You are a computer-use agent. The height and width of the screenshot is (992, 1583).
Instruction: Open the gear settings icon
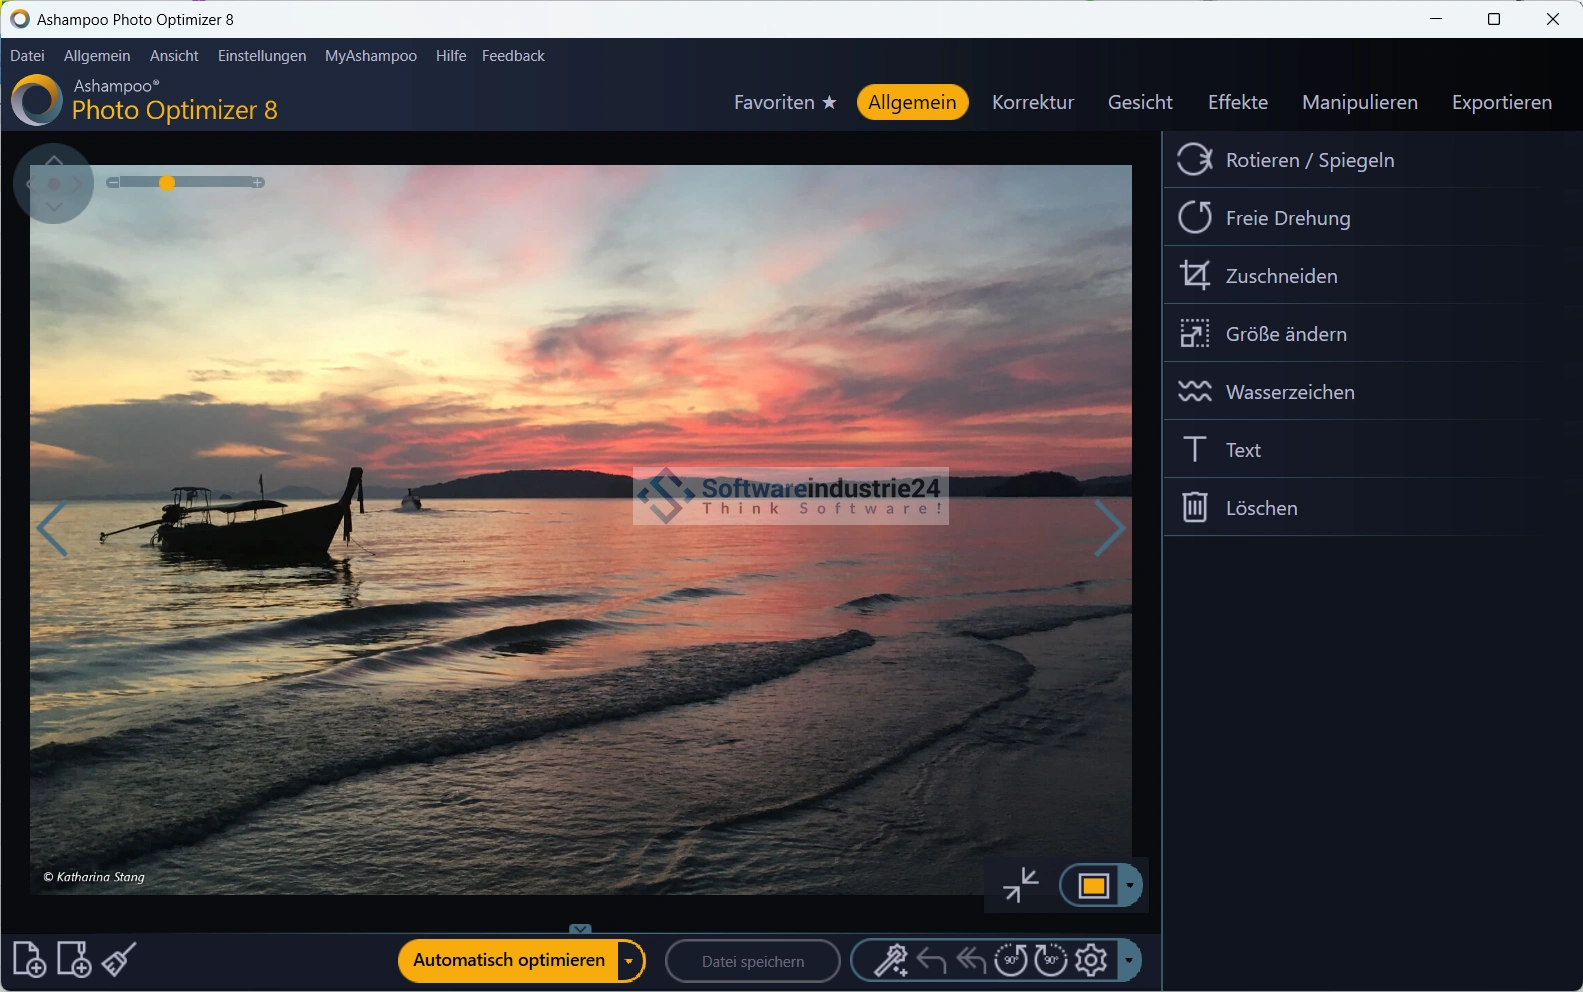tap(1091, 961)
